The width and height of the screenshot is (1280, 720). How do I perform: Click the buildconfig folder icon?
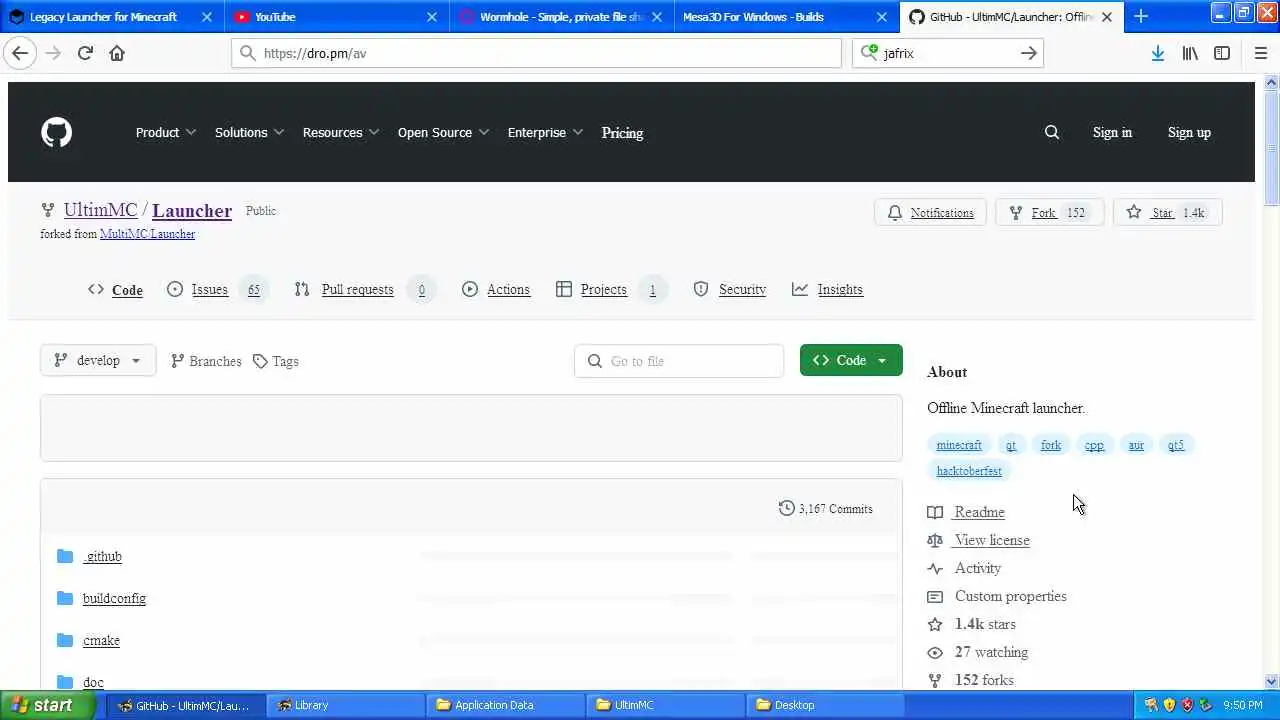[x=65, y=598]
